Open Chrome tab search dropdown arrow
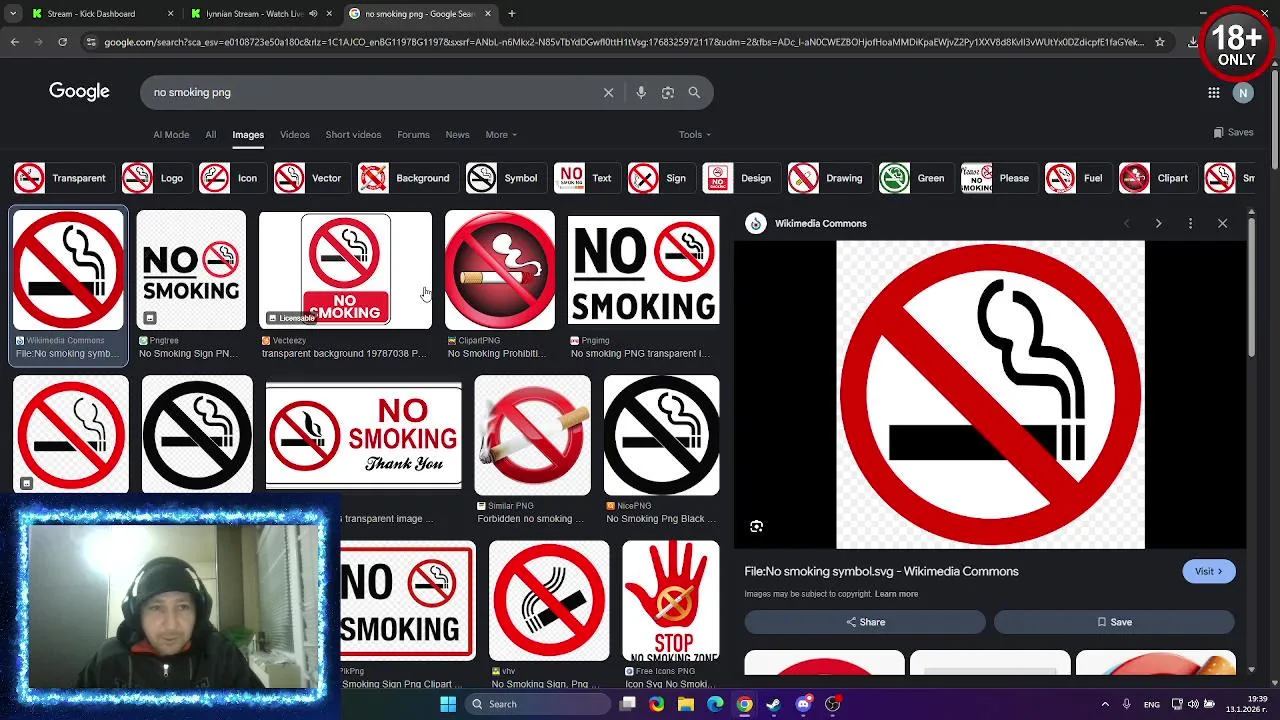The width and height of the screenshot is (1280, 720). [x=13, y=14]
